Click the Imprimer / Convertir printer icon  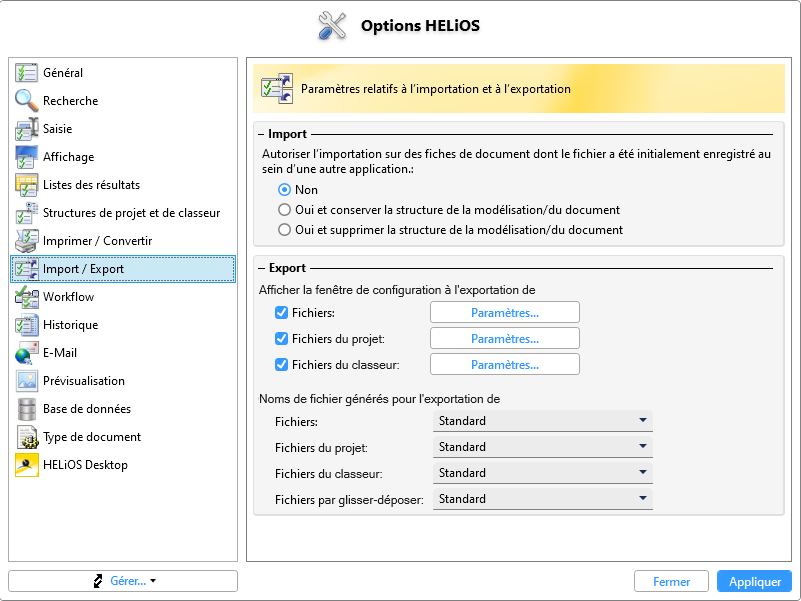point(26,241)
